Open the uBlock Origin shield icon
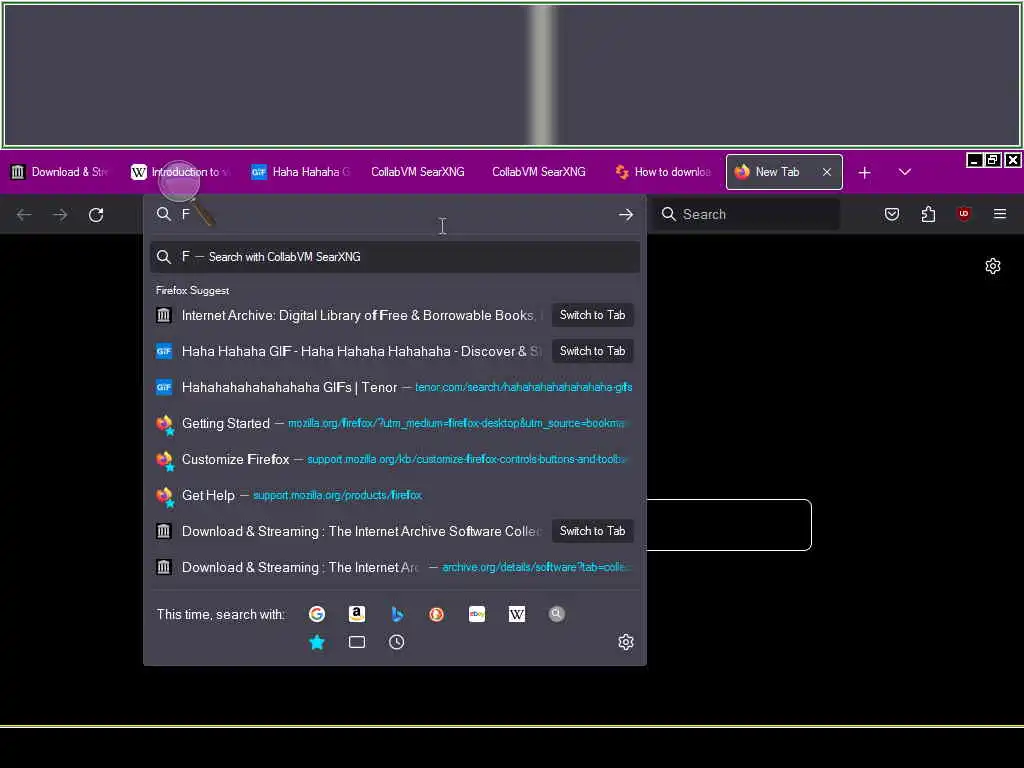 [x=963, y=214]
